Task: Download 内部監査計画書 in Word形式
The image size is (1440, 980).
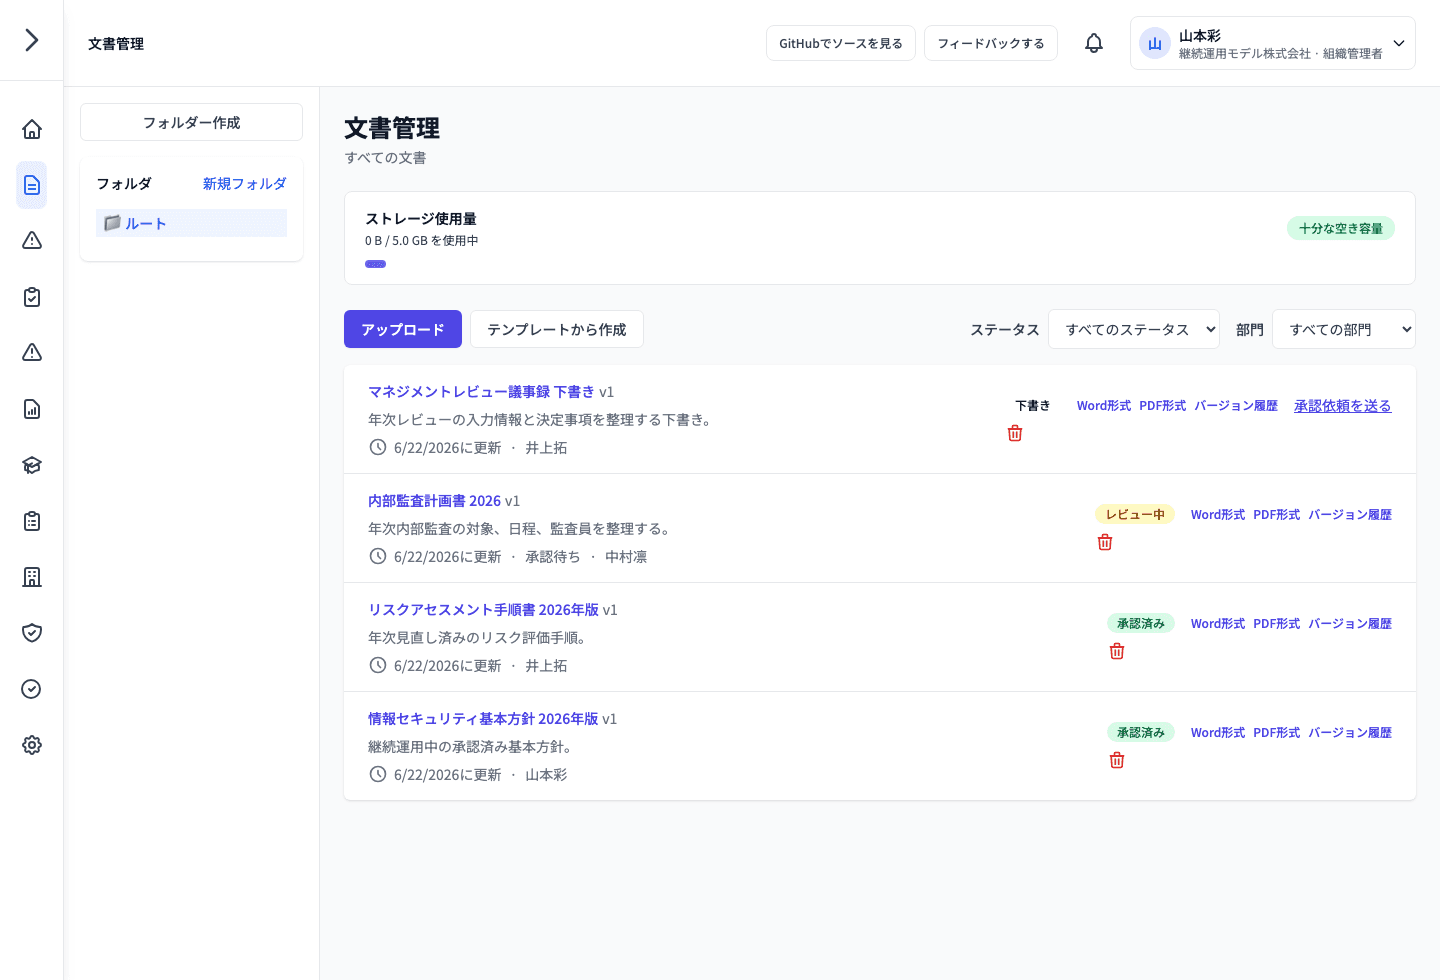Action: [x=1218, y=515]
